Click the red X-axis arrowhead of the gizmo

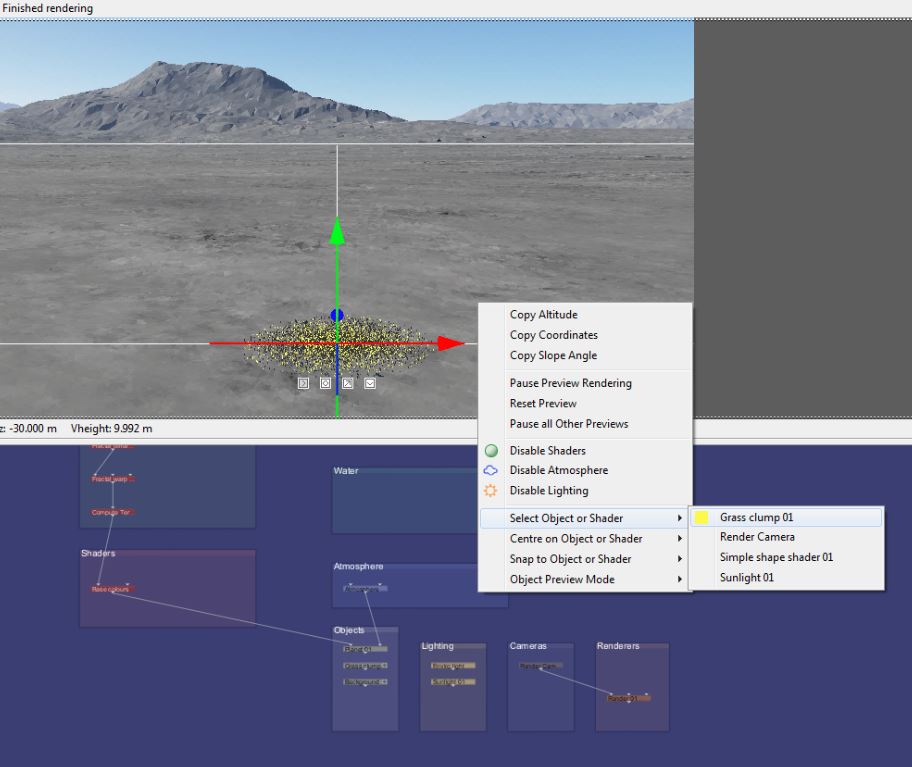click(450, 344)
